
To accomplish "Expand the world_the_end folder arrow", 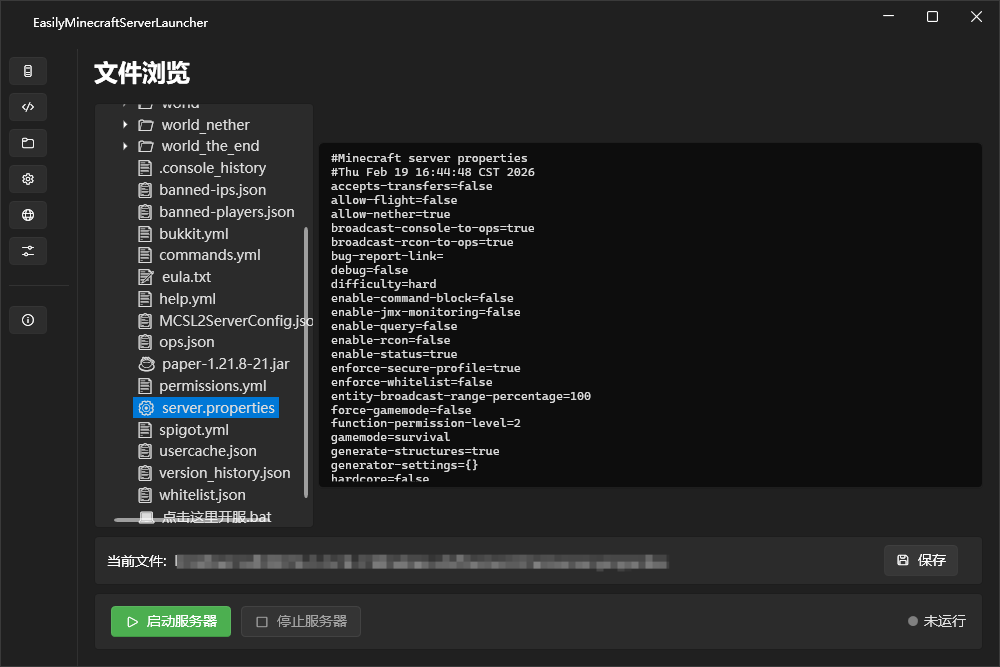I will pos(125,146).
